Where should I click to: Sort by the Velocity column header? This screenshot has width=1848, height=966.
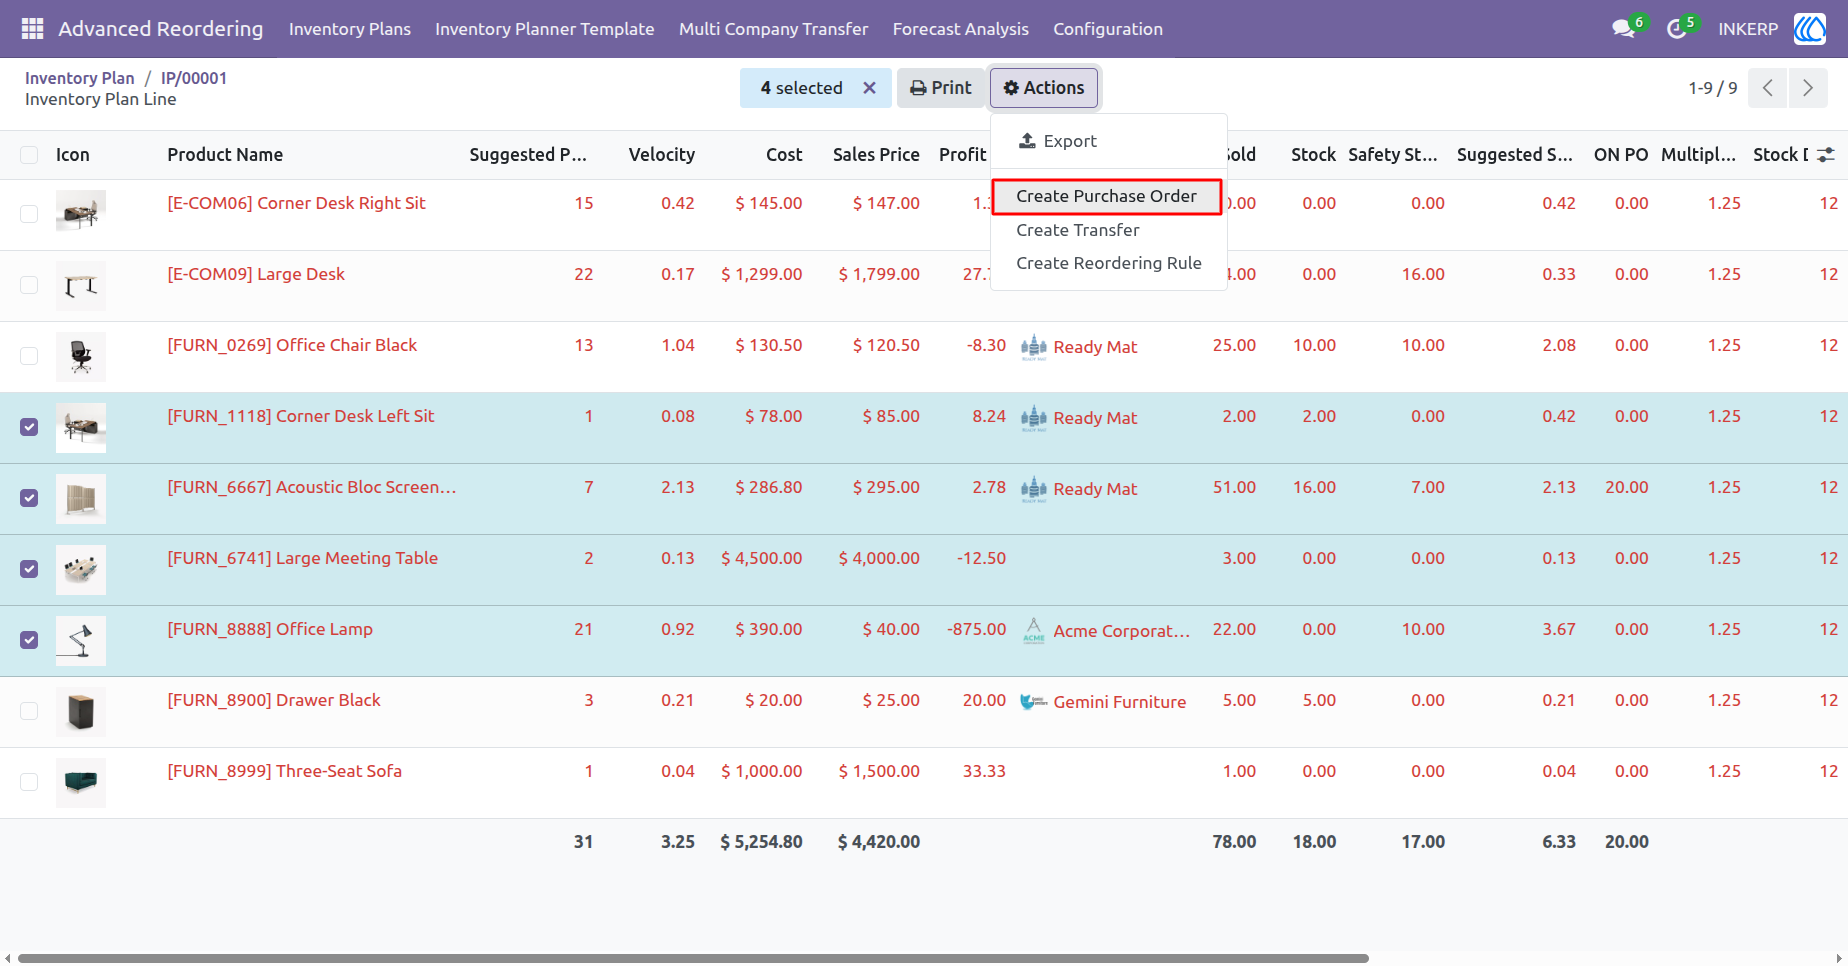pos(662,155)
